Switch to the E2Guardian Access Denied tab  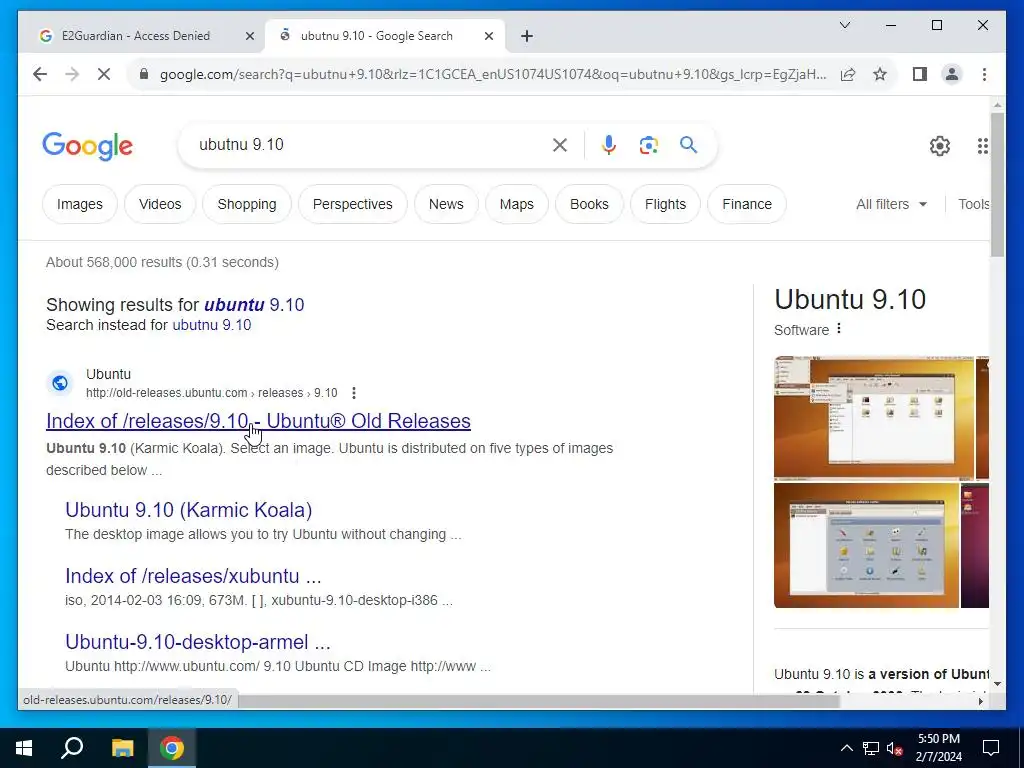click(136, 36)
